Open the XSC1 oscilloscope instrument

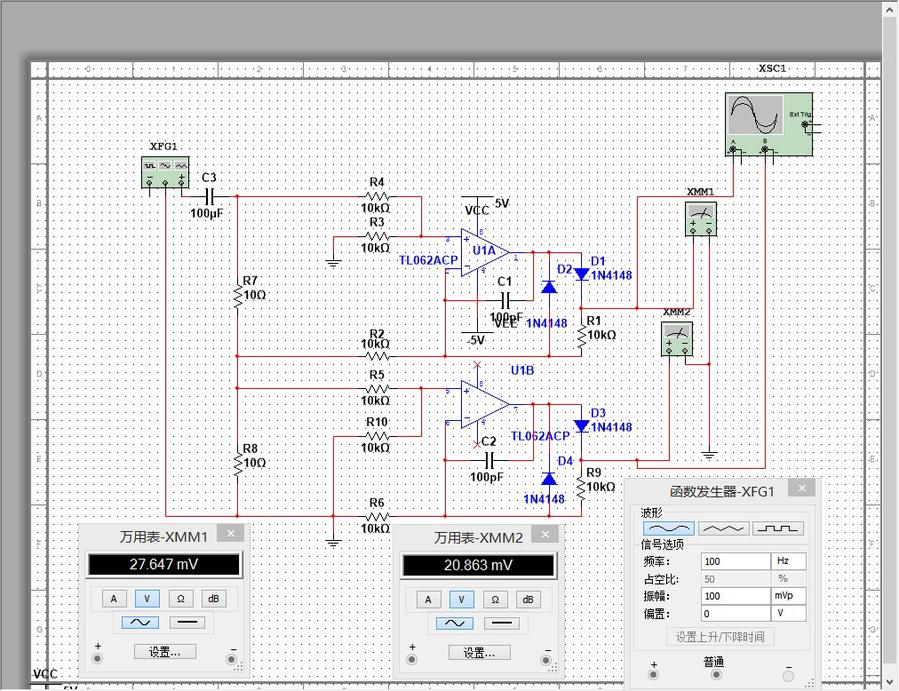(768, 124)
